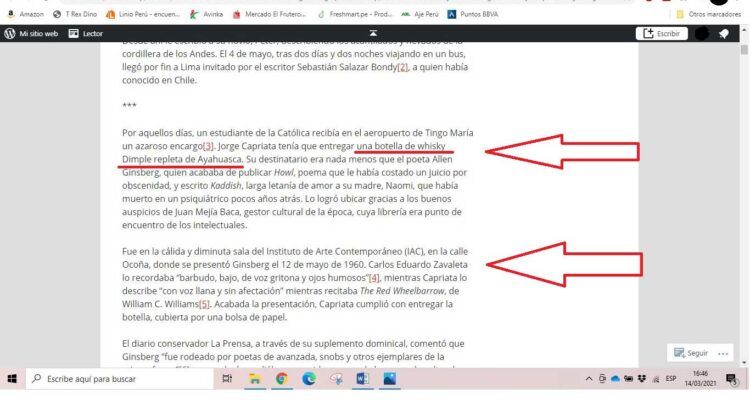Open Microsoft Word from the taskbar
The image size is (750, 400).
tap(362, 379)
